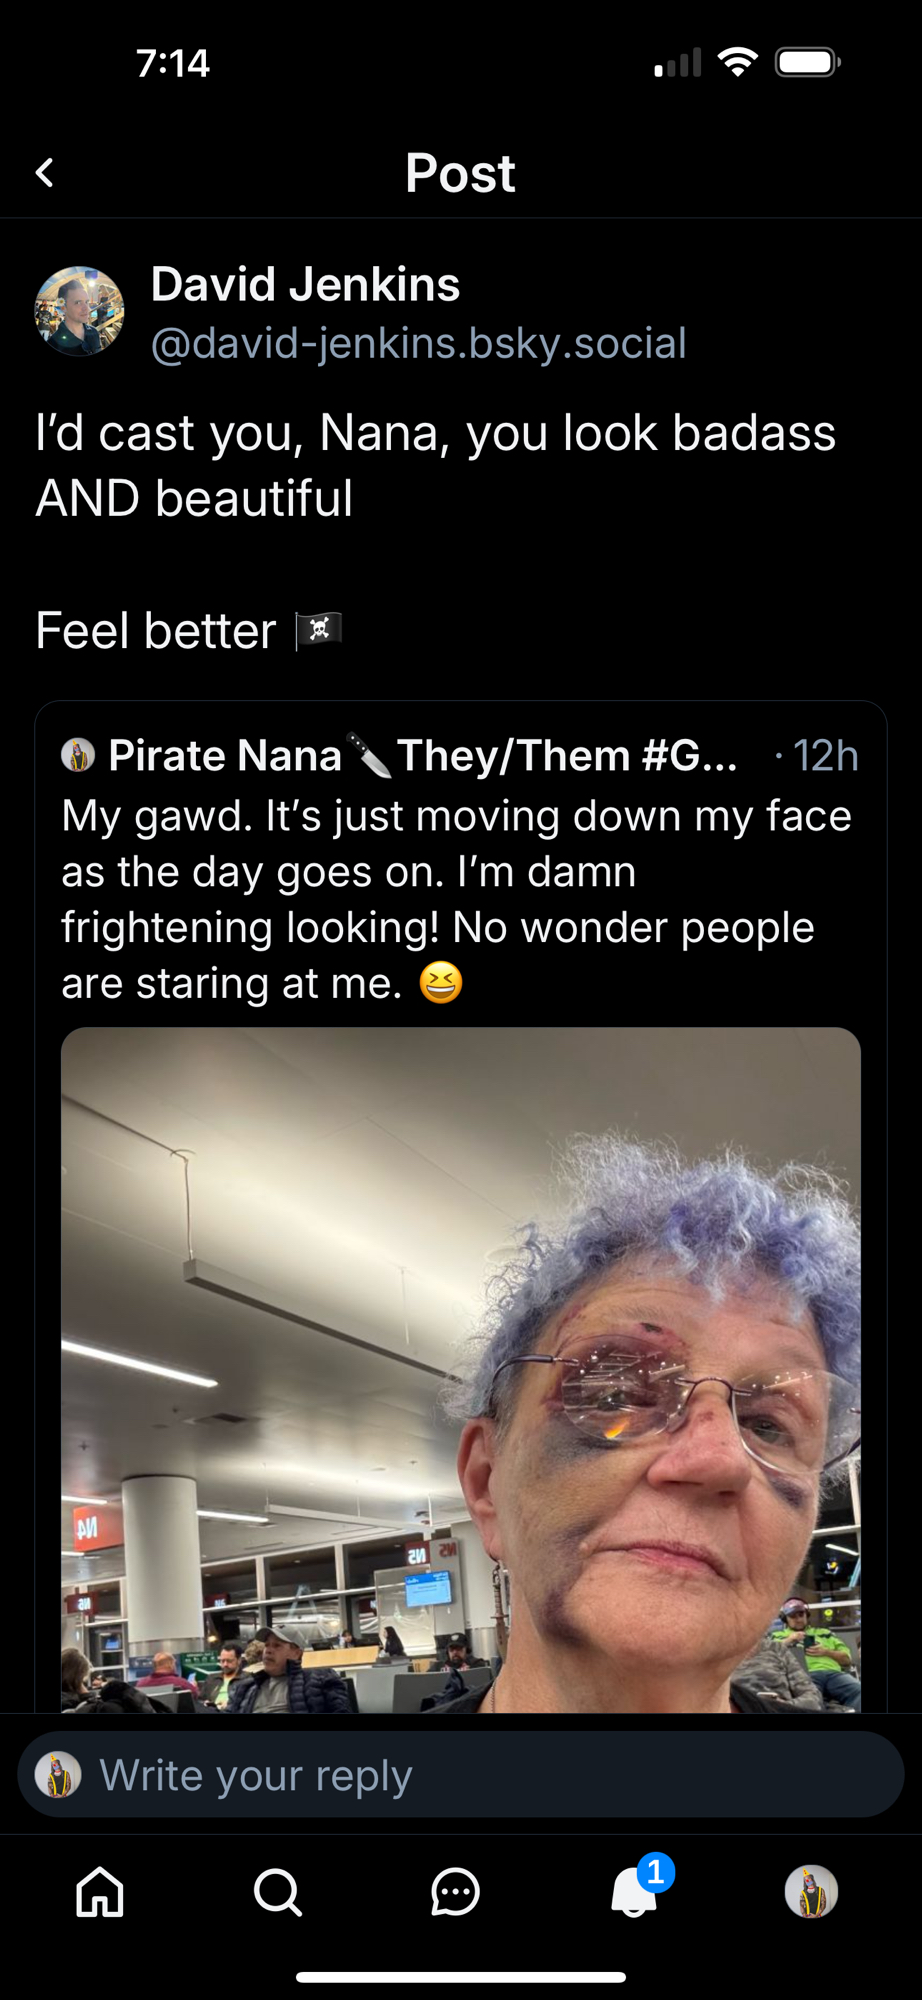Viewport: 922px width, 2000px height.
Task: Open the Notifications bell
Action: click(x=634, y=1892)
